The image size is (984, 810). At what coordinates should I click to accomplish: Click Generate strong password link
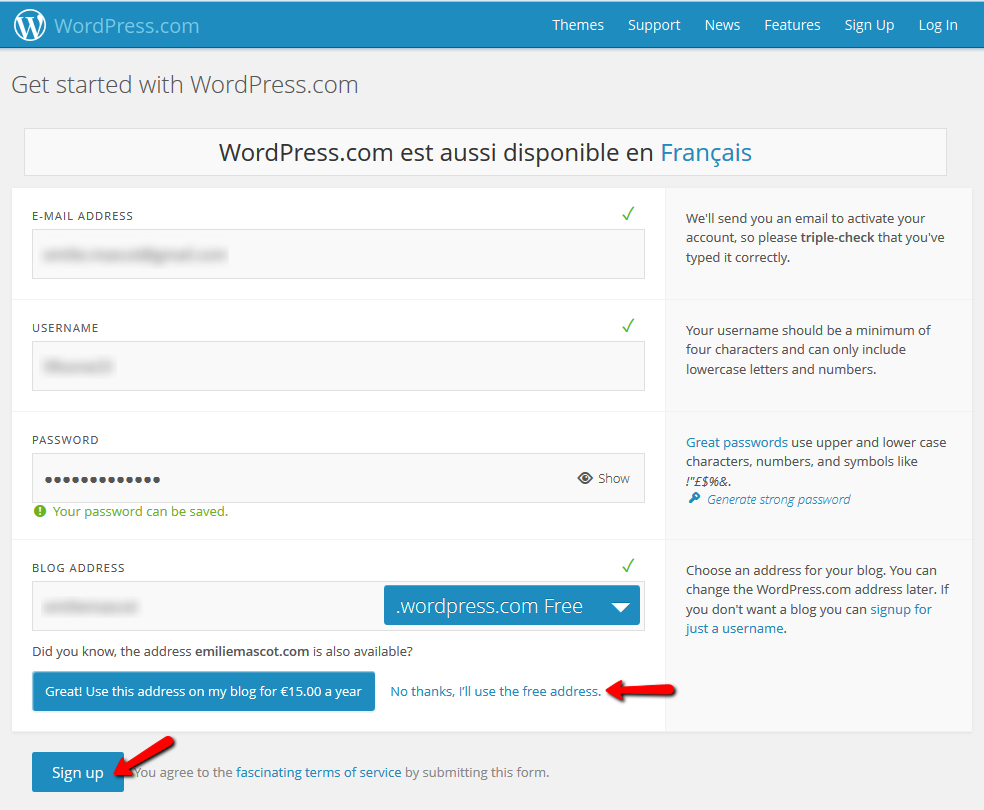[778, 499]
